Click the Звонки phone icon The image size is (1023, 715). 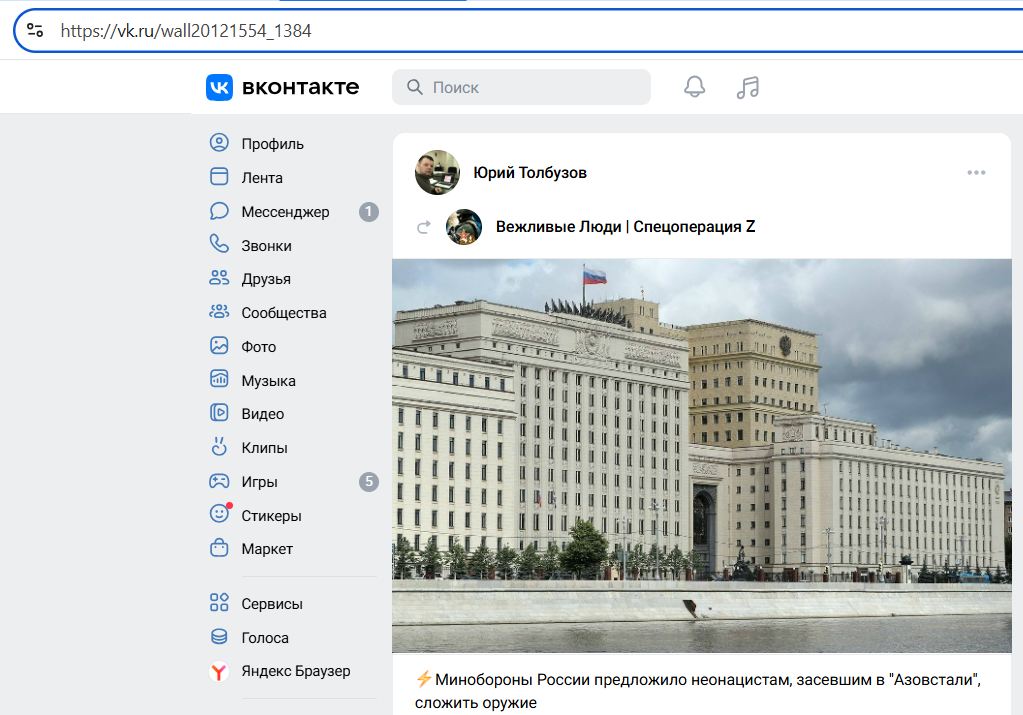pyautogui.click(x=219, y=245)
